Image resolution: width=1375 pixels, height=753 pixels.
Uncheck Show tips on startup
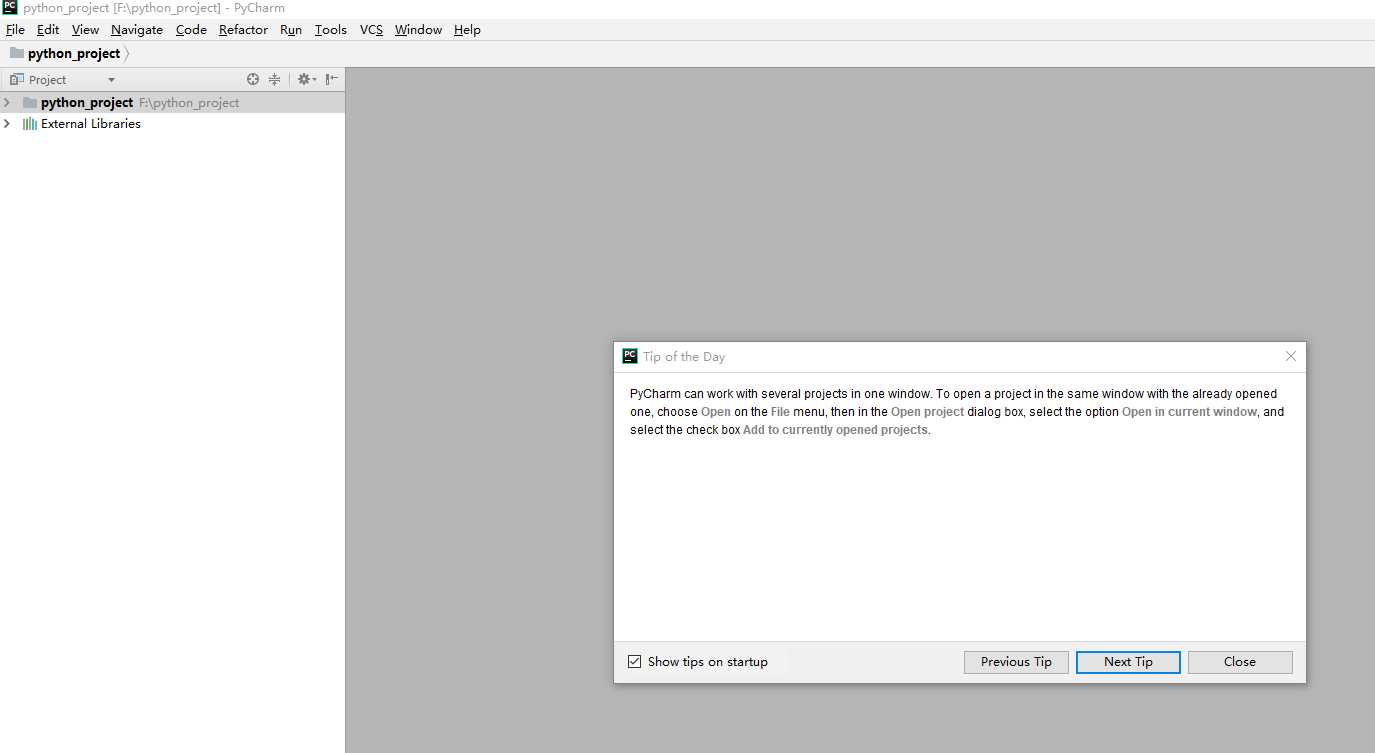click(634, 662)
